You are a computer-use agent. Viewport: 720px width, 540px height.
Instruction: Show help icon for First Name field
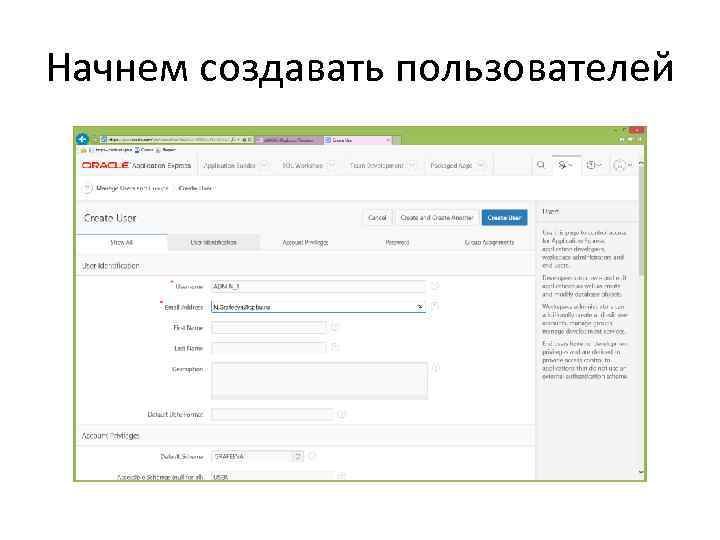(335, 327)
